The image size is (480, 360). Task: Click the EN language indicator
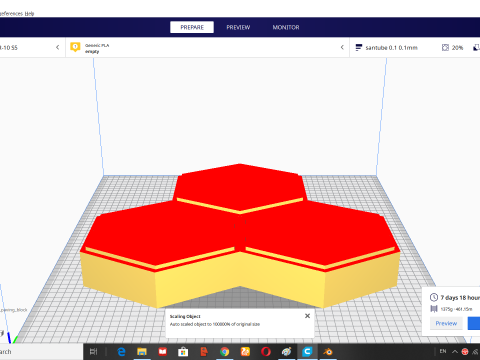[x=443, y=351]
